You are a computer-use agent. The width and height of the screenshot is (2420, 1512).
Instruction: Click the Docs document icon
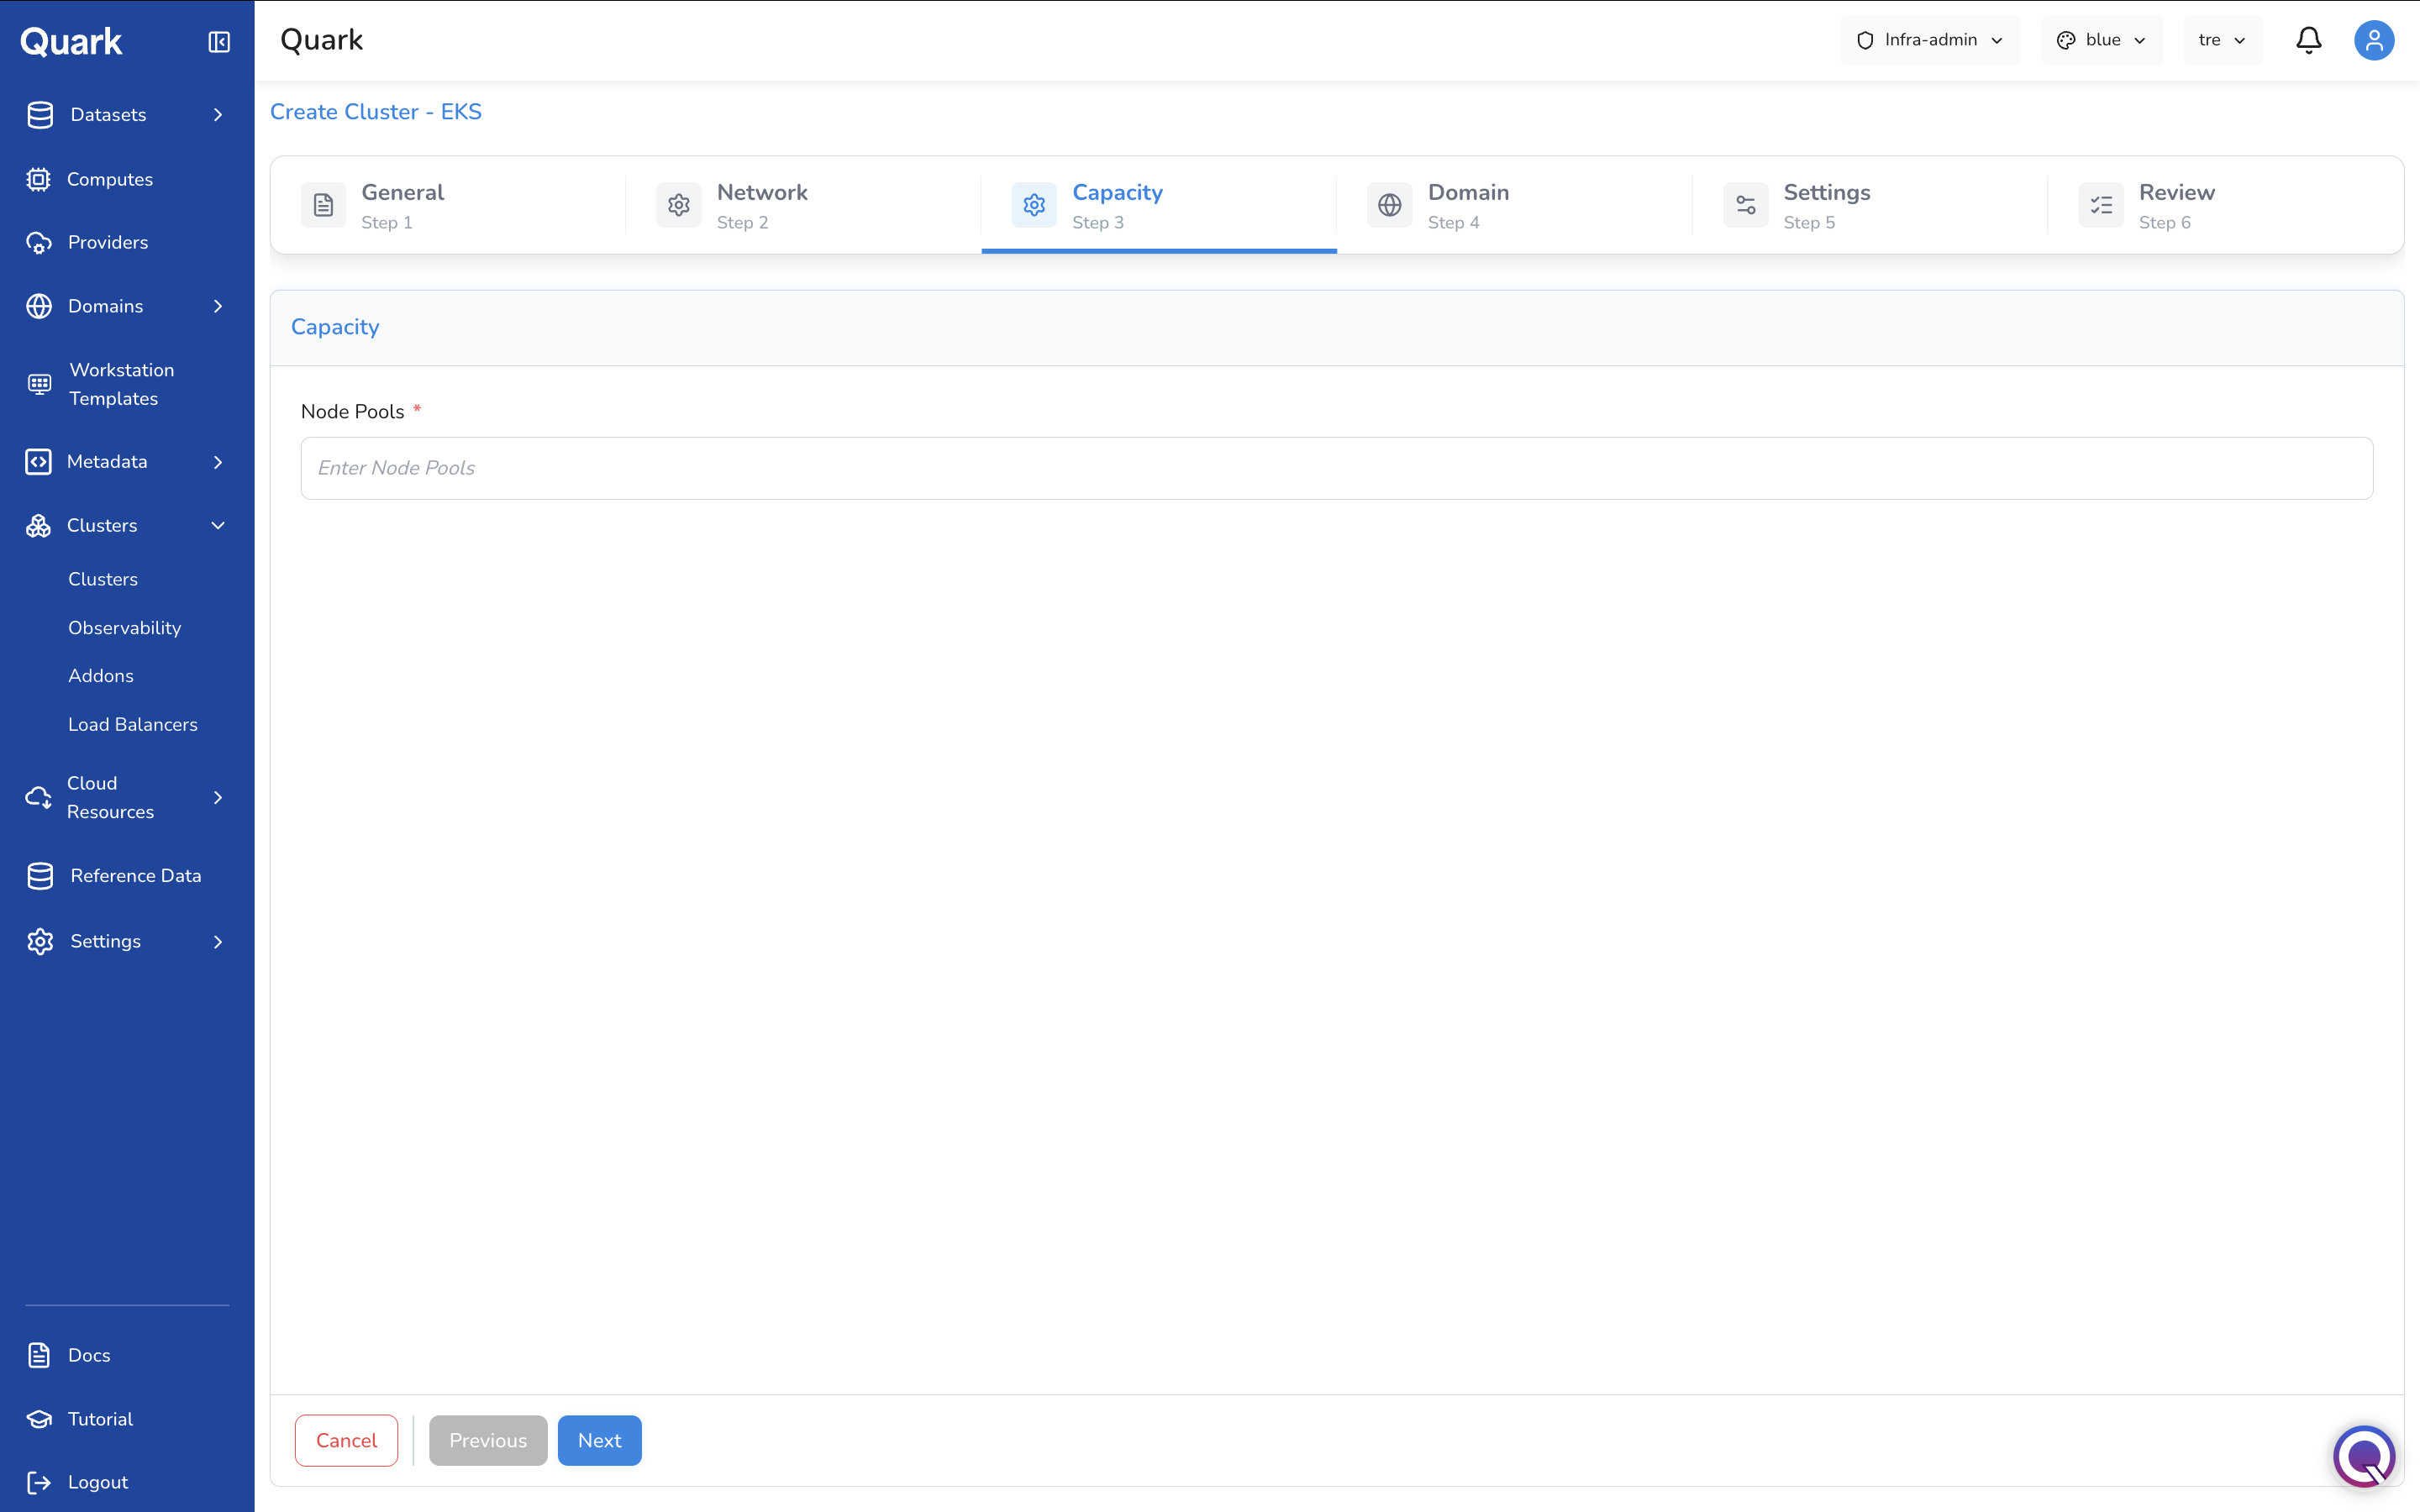tap(39, 1356)
